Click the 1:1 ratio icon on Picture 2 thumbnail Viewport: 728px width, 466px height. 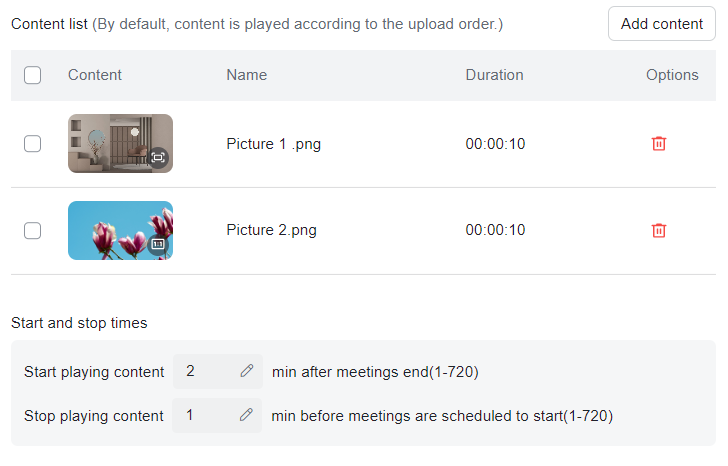(x=158, y=244)
